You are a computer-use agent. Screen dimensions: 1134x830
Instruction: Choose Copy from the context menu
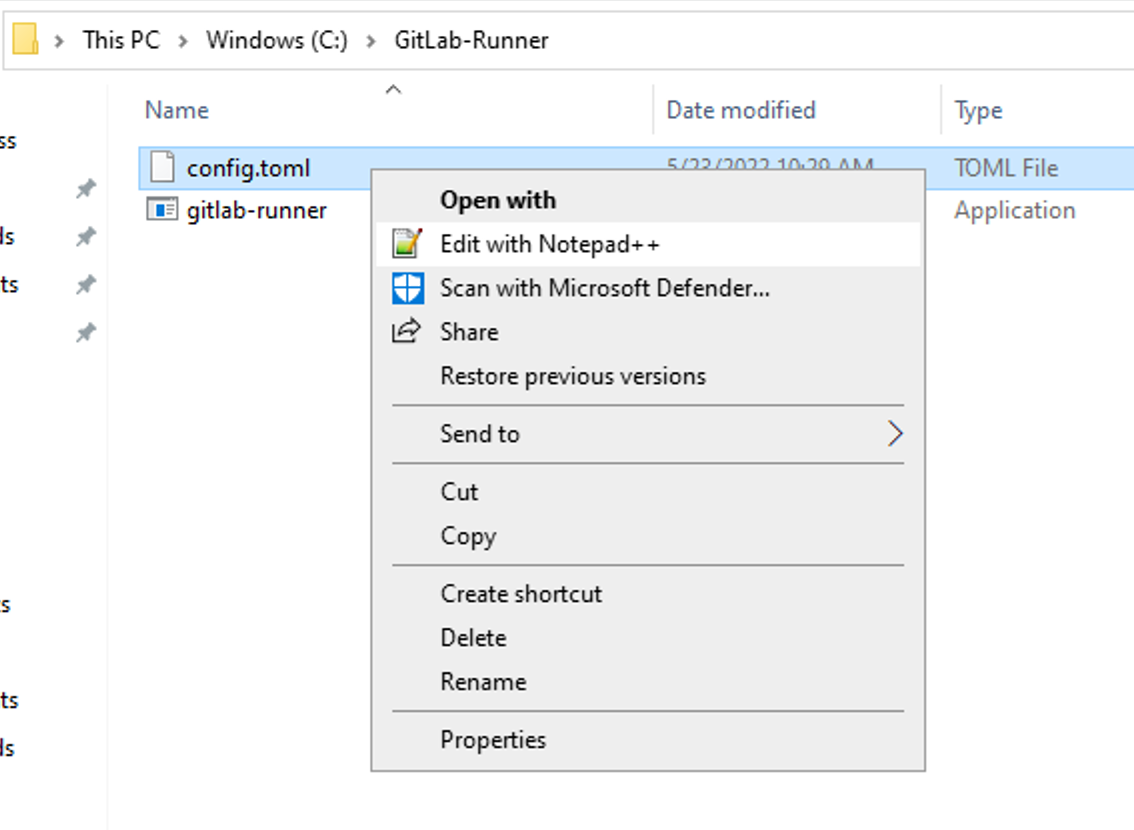(467, 536)
